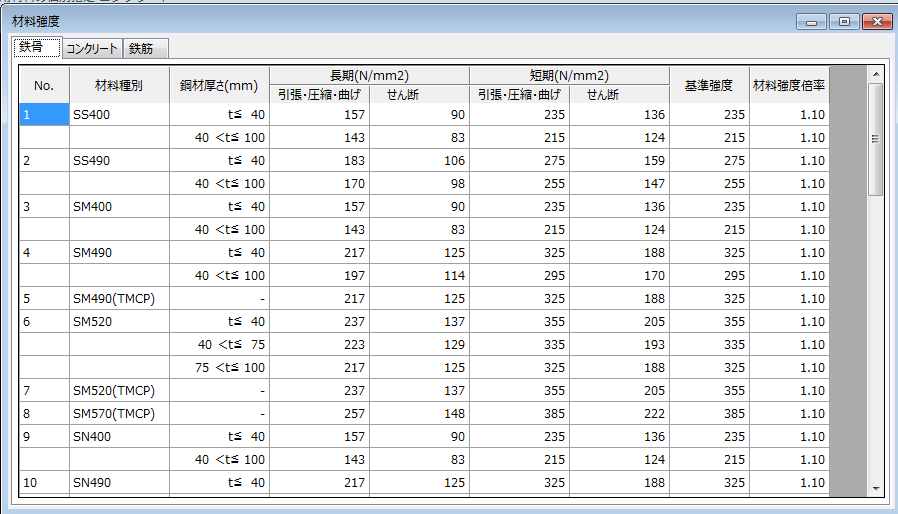898x514 pixels.
Task: Select the SM520(TMCP) material cell
Action: [x=119, y=391]
